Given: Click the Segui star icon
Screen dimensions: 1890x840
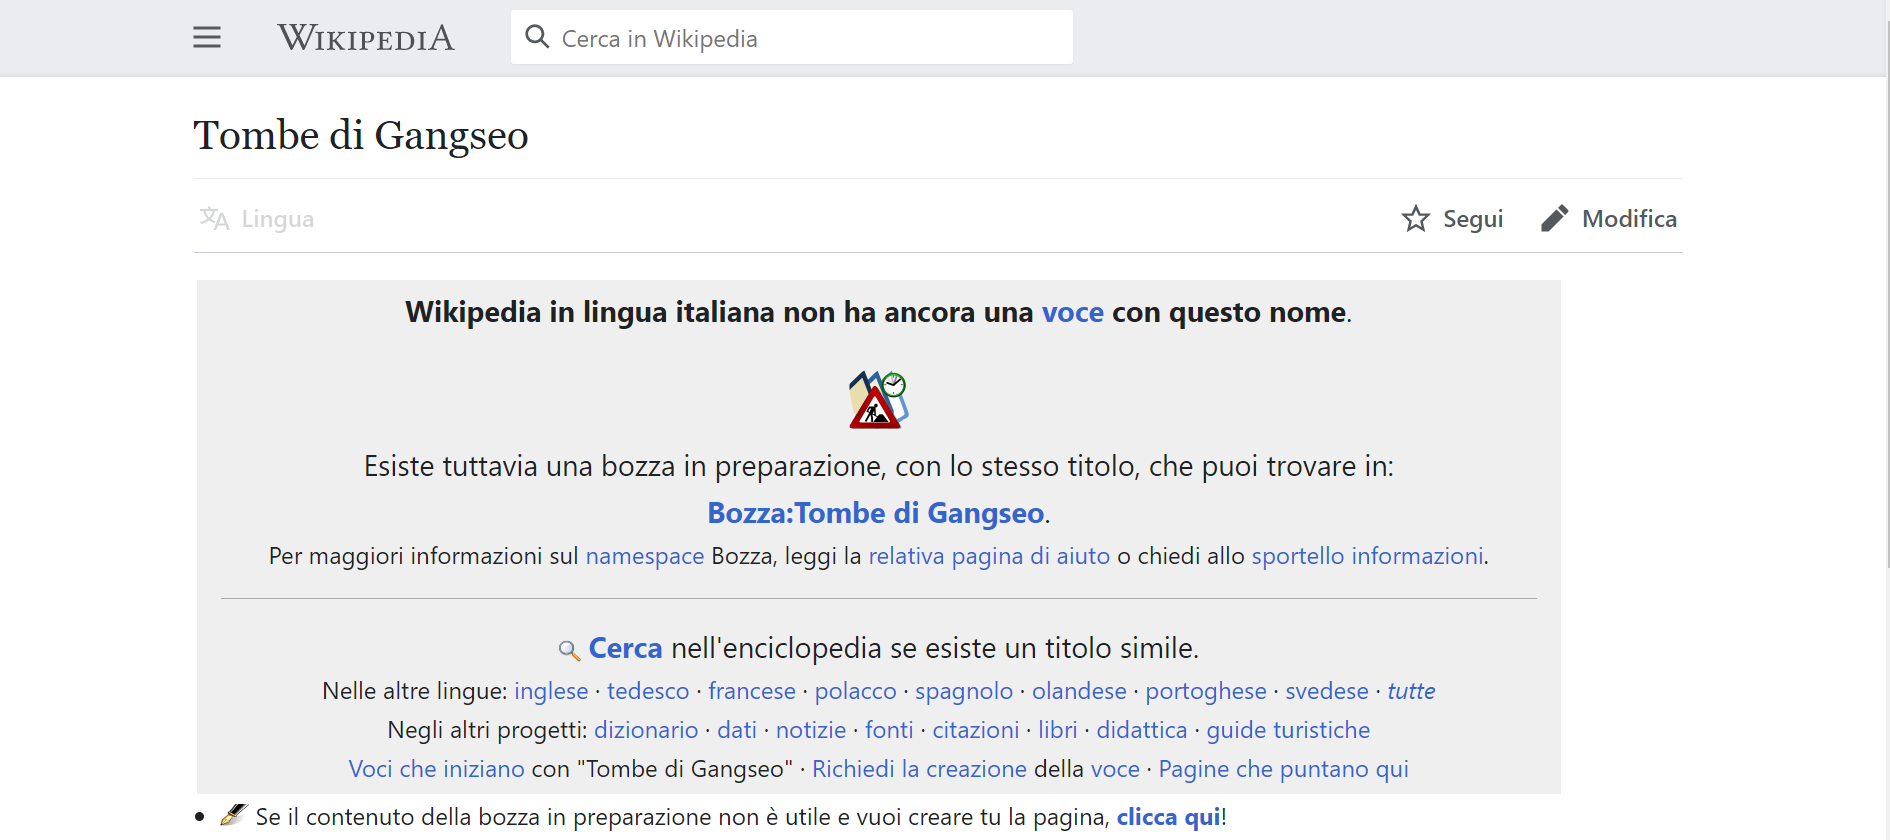Looking at the screenshot, I should tap(1415, 219).
